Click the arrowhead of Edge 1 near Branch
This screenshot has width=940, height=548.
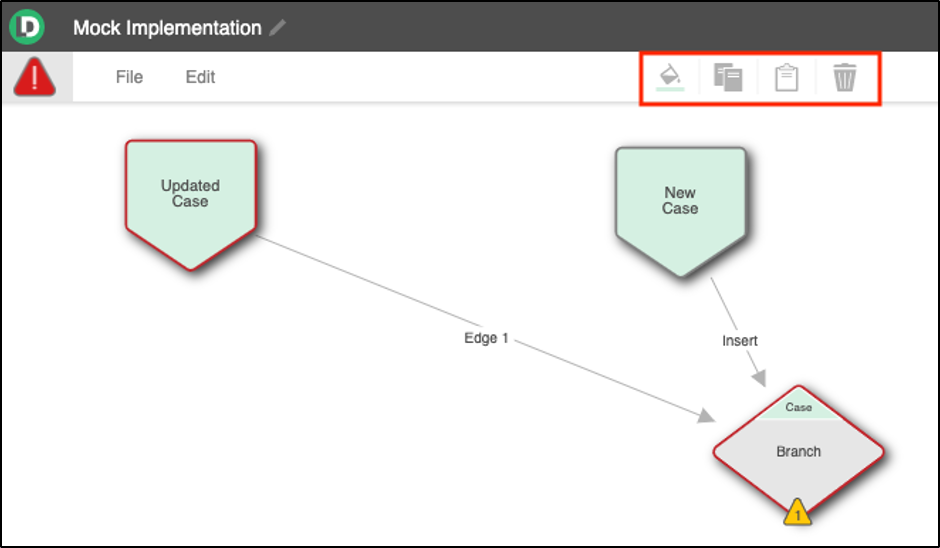click(x=706, y=415)
